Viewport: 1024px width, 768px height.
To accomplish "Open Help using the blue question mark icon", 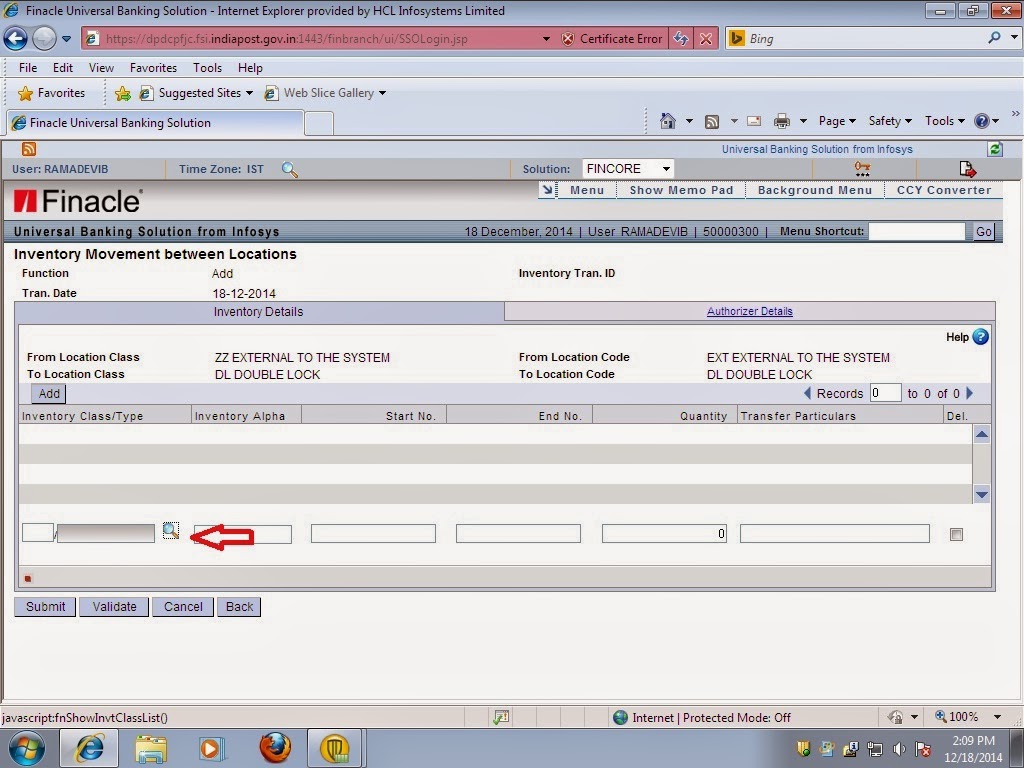I will point(980,337).
